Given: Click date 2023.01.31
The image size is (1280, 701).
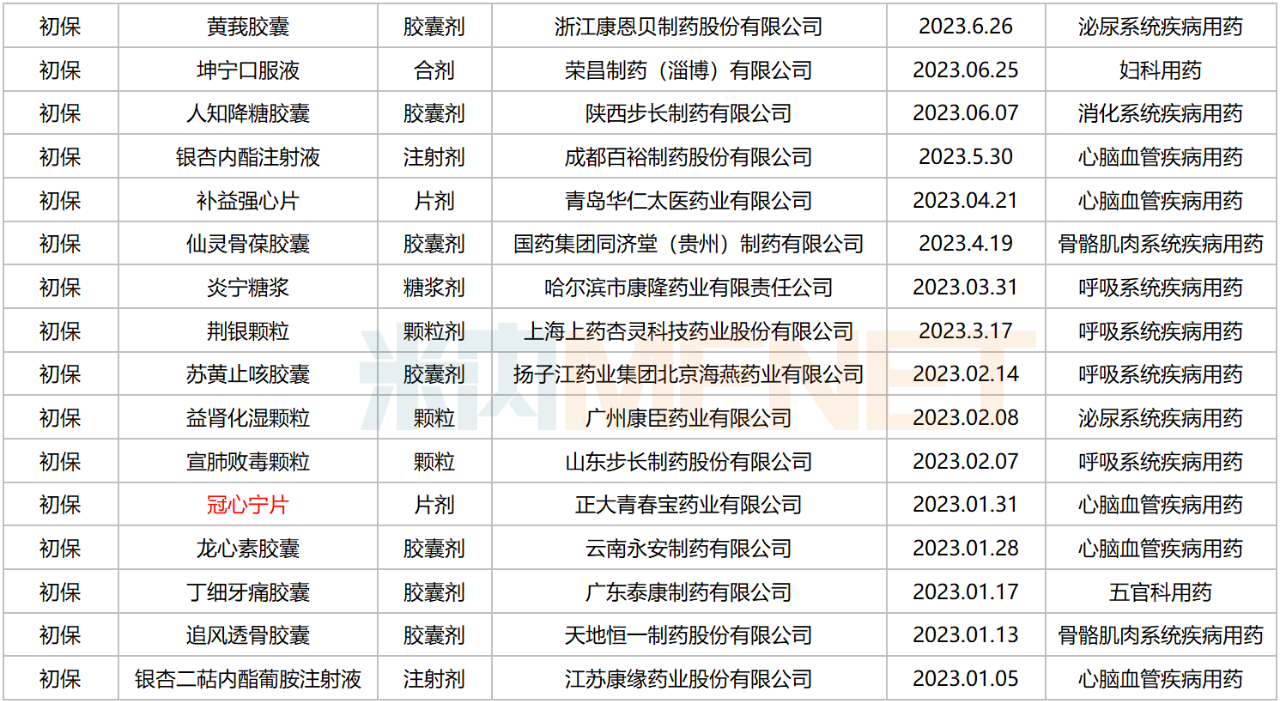Looking at the screenshot, I should (x=966, y=505).
